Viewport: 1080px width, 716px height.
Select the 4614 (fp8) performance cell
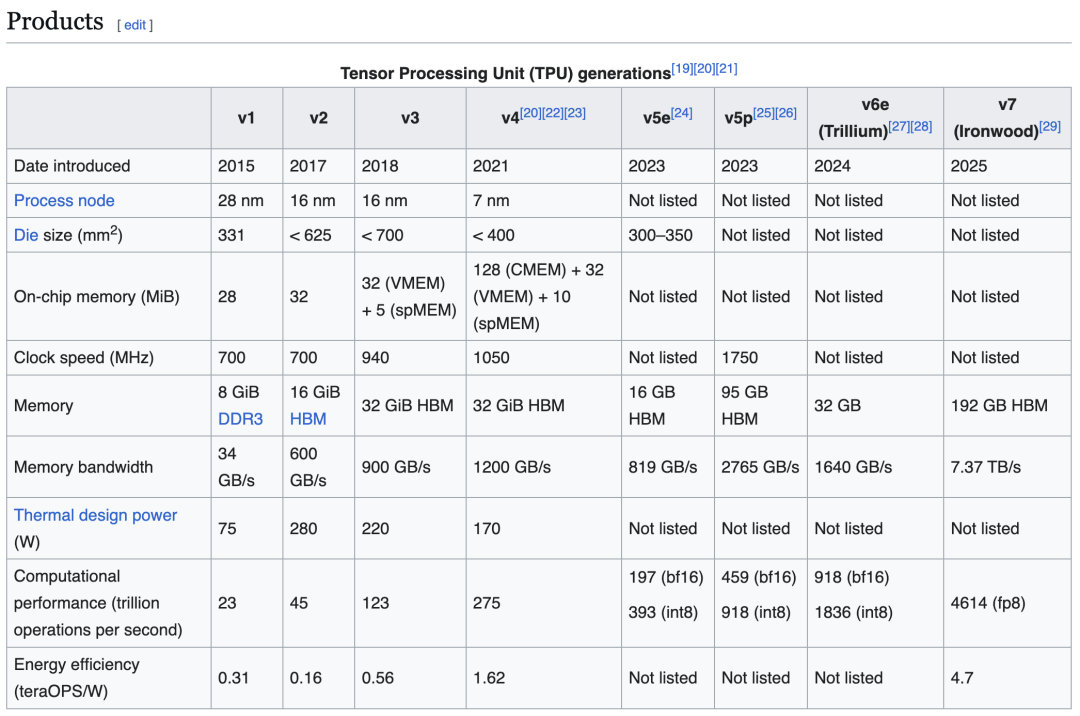(988, 603)
